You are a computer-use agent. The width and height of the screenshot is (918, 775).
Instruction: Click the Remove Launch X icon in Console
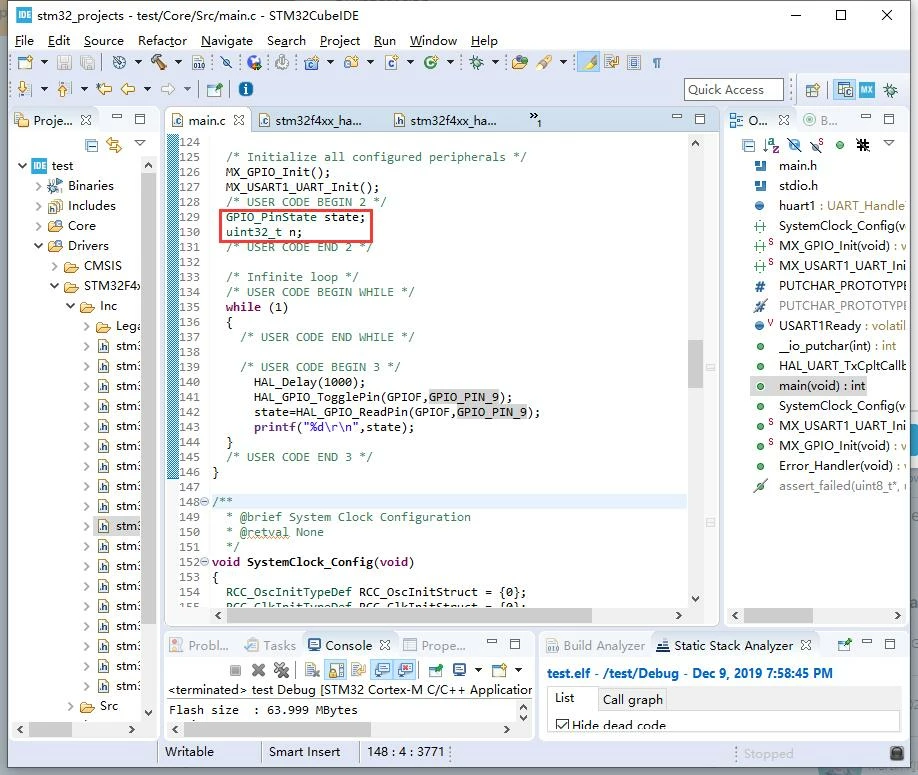[258, 670]
